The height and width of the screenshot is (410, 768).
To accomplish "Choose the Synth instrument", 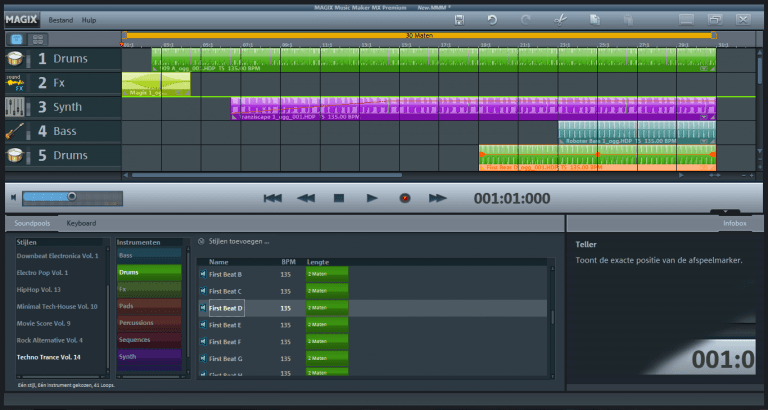I will [149, 357].
